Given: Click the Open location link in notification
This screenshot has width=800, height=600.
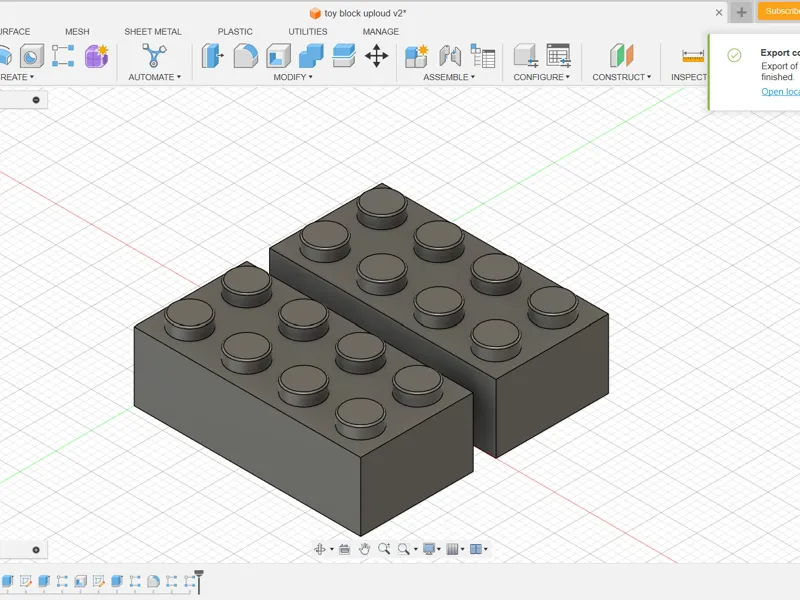Looking at the screenshot, I should tap(780, 91).
